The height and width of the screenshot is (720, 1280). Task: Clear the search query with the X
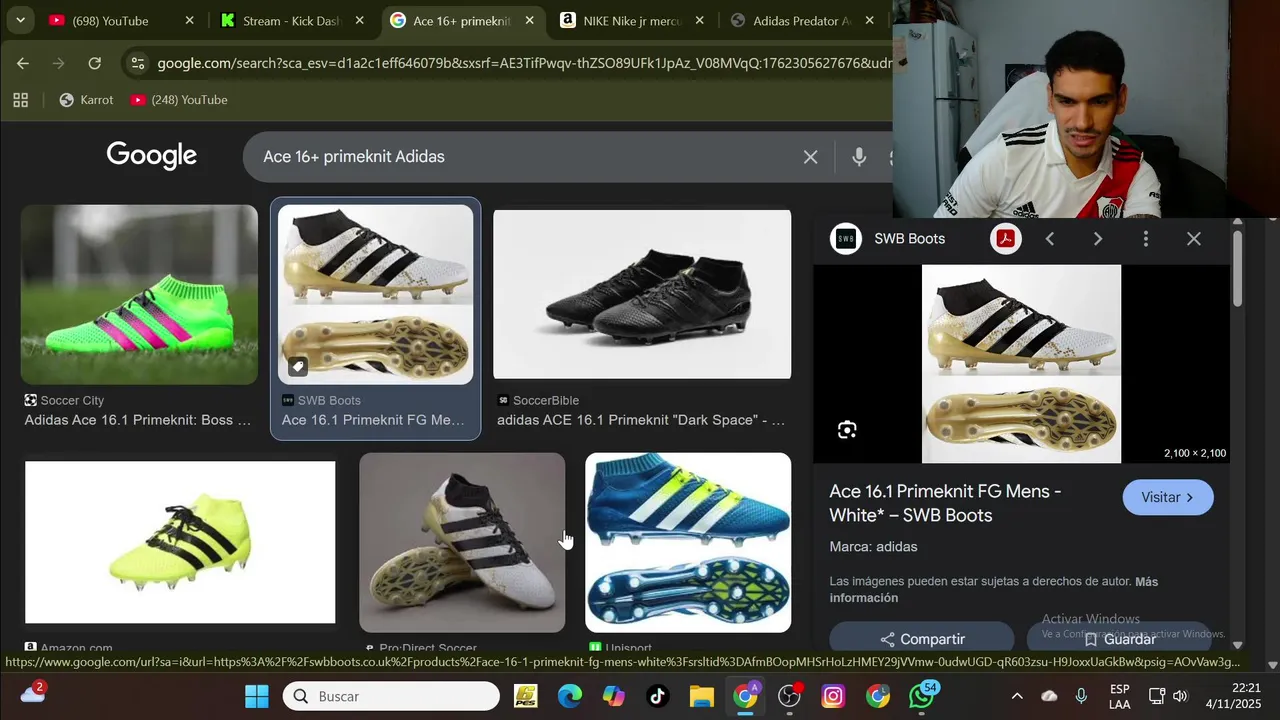(x=811, y=157)
